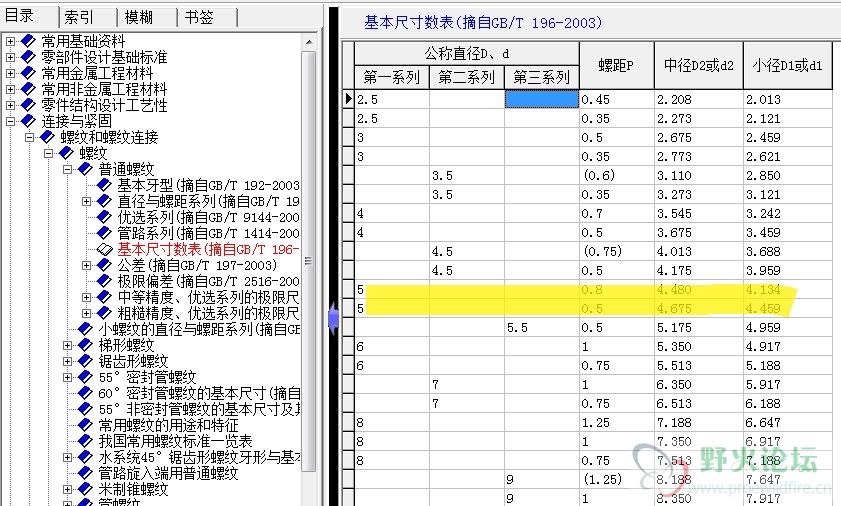Click the 第二系列 column header
The height and width of the screenshot is (506, 841).
click(x=467, y=77)
